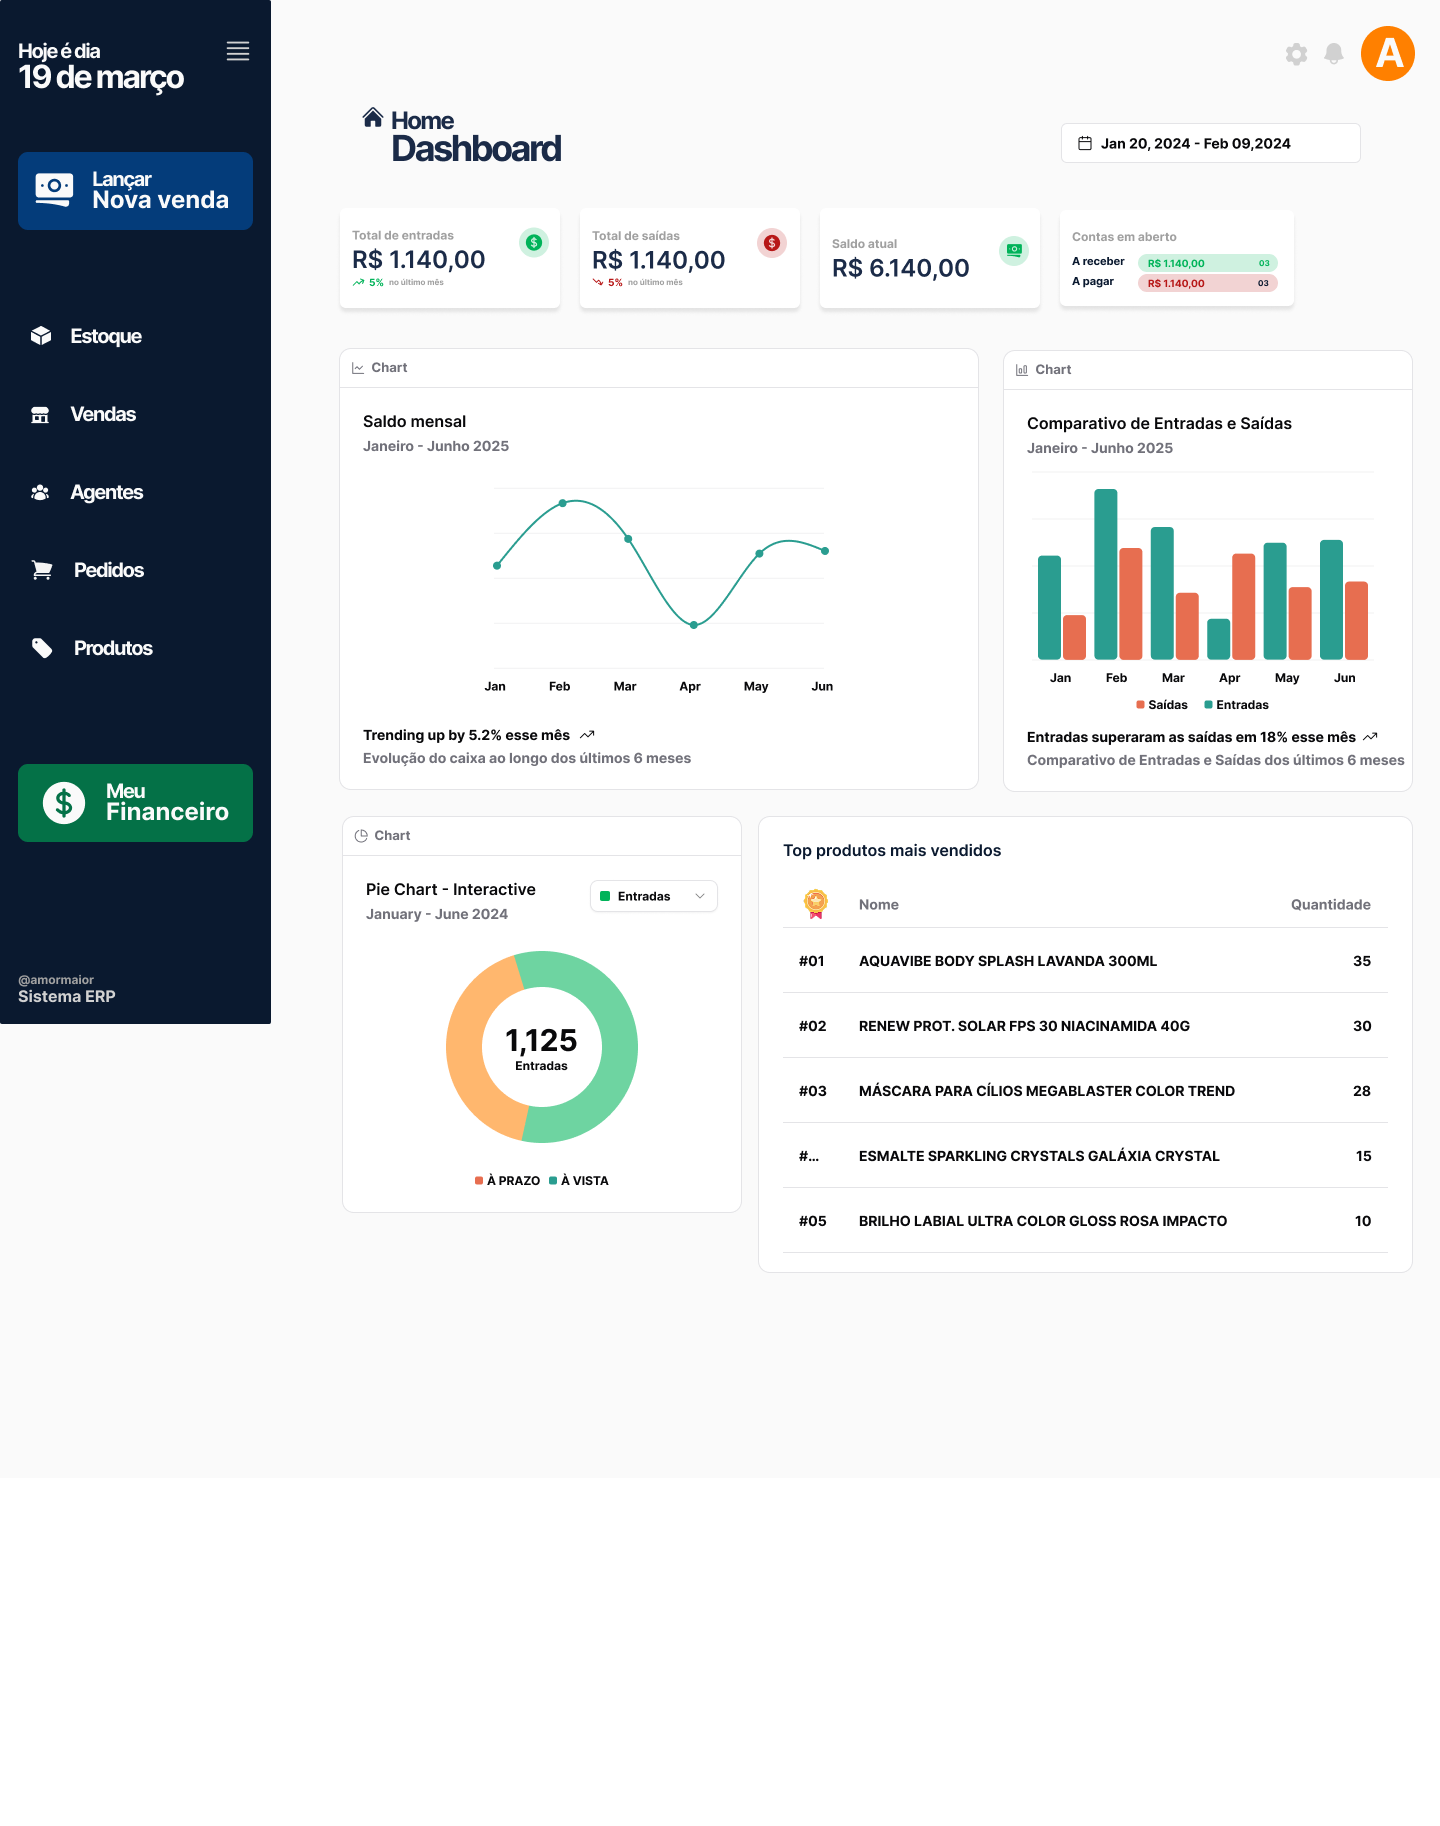Click the green dollar icon on Total de entradas
This screenshot has height=1826, width=1440.
534,242
